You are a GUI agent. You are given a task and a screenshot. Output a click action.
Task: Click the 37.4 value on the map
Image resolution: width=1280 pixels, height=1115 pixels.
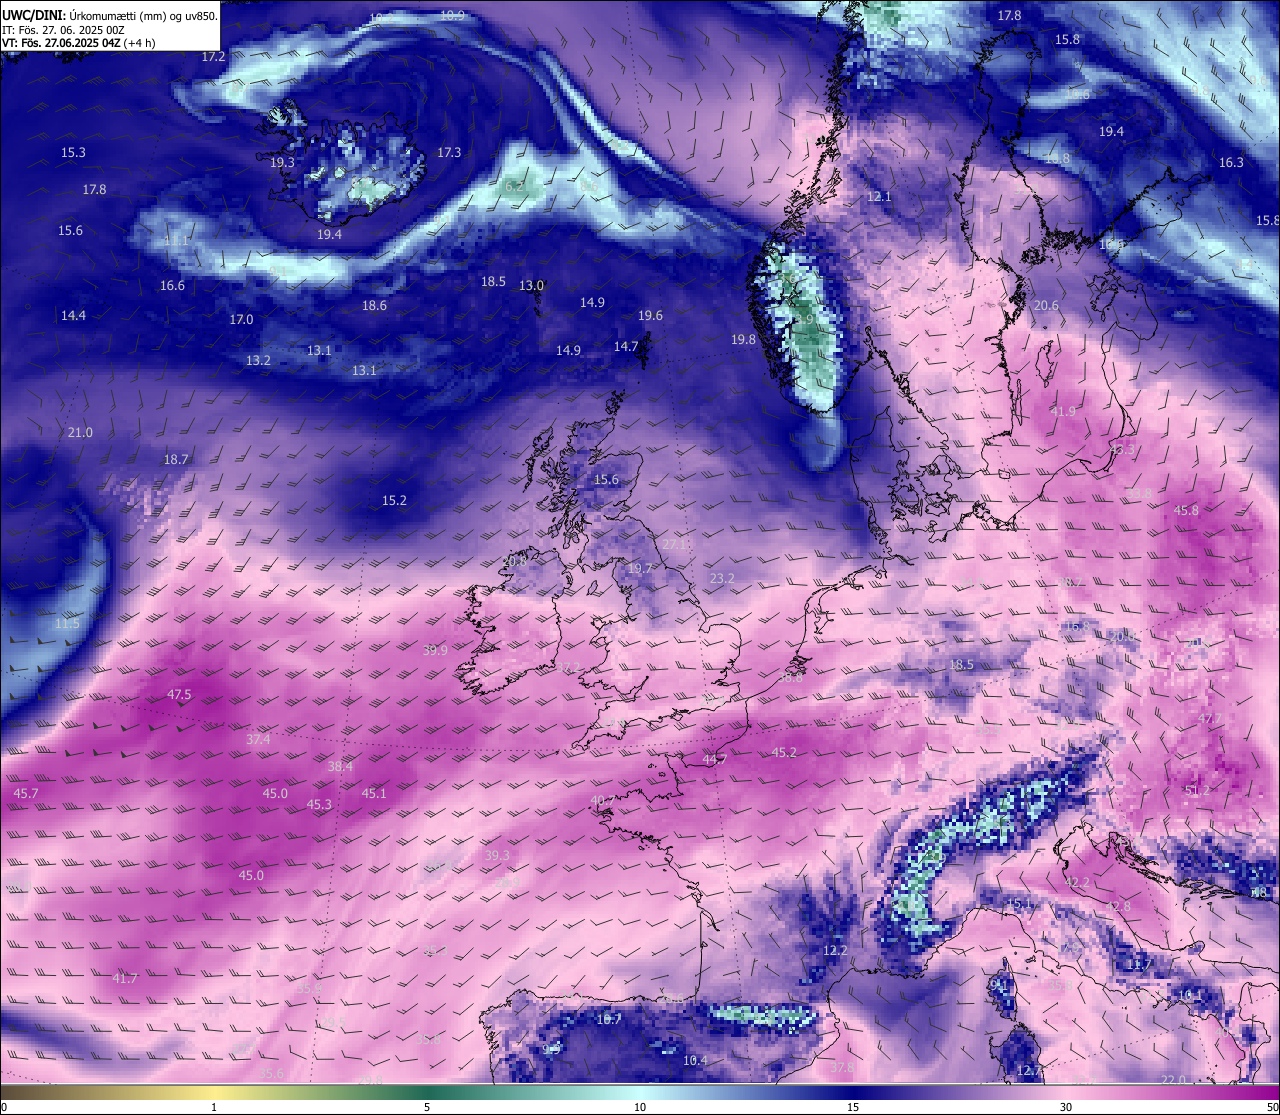pyautogui.click(x=258, y=740)
